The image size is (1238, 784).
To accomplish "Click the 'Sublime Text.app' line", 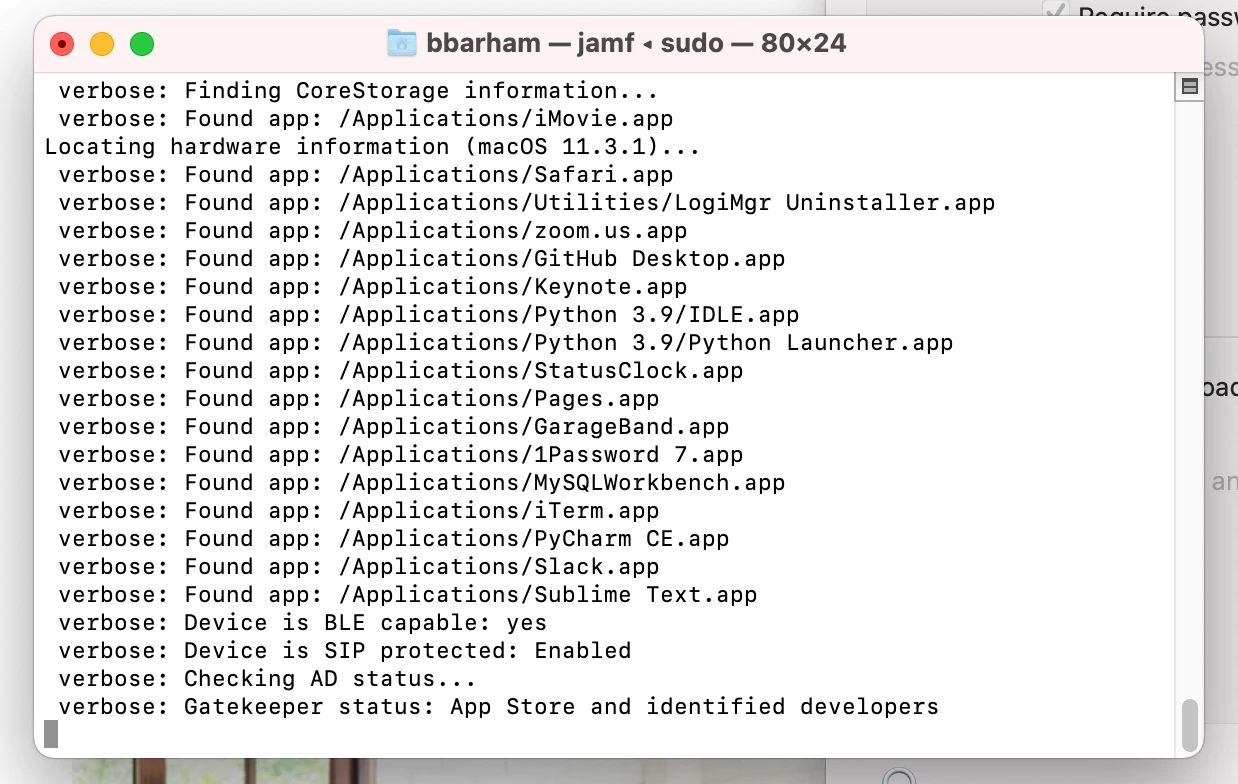I will click(x=408, y=595).
